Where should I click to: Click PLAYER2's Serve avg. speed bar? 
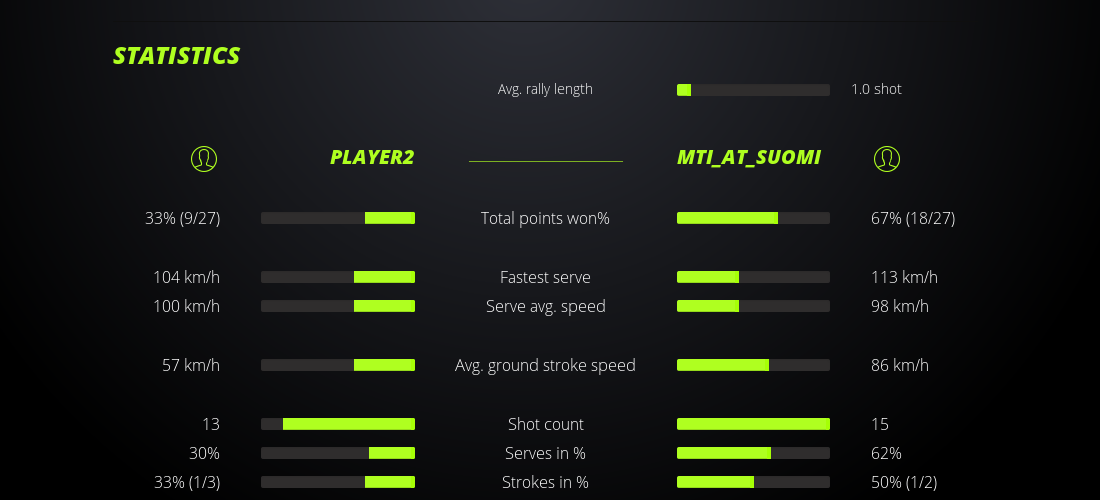click(x=338, y=306)
